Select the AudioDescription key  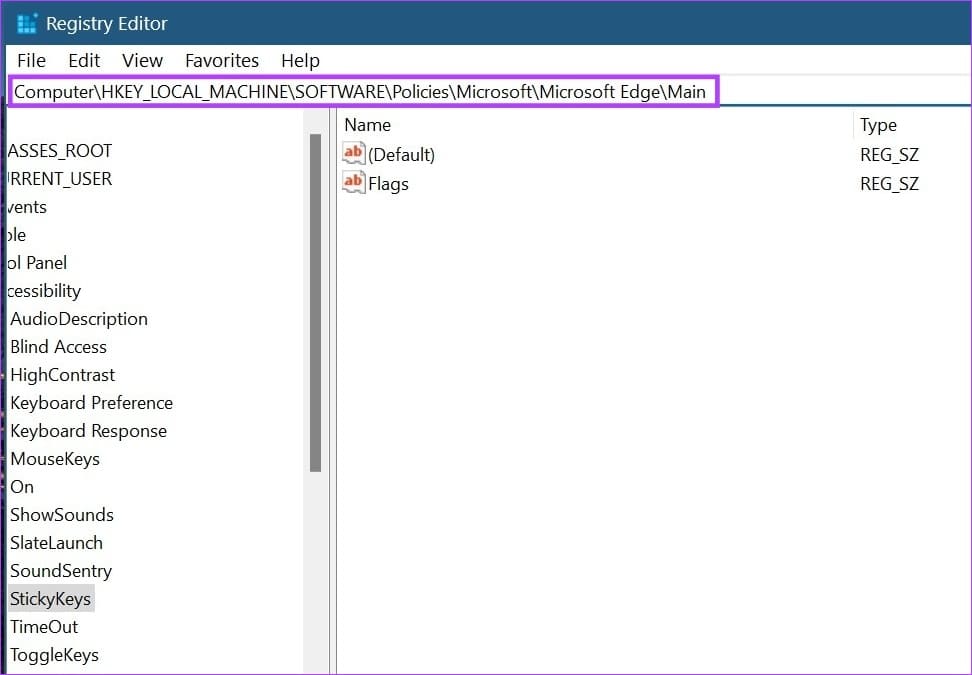79,319
